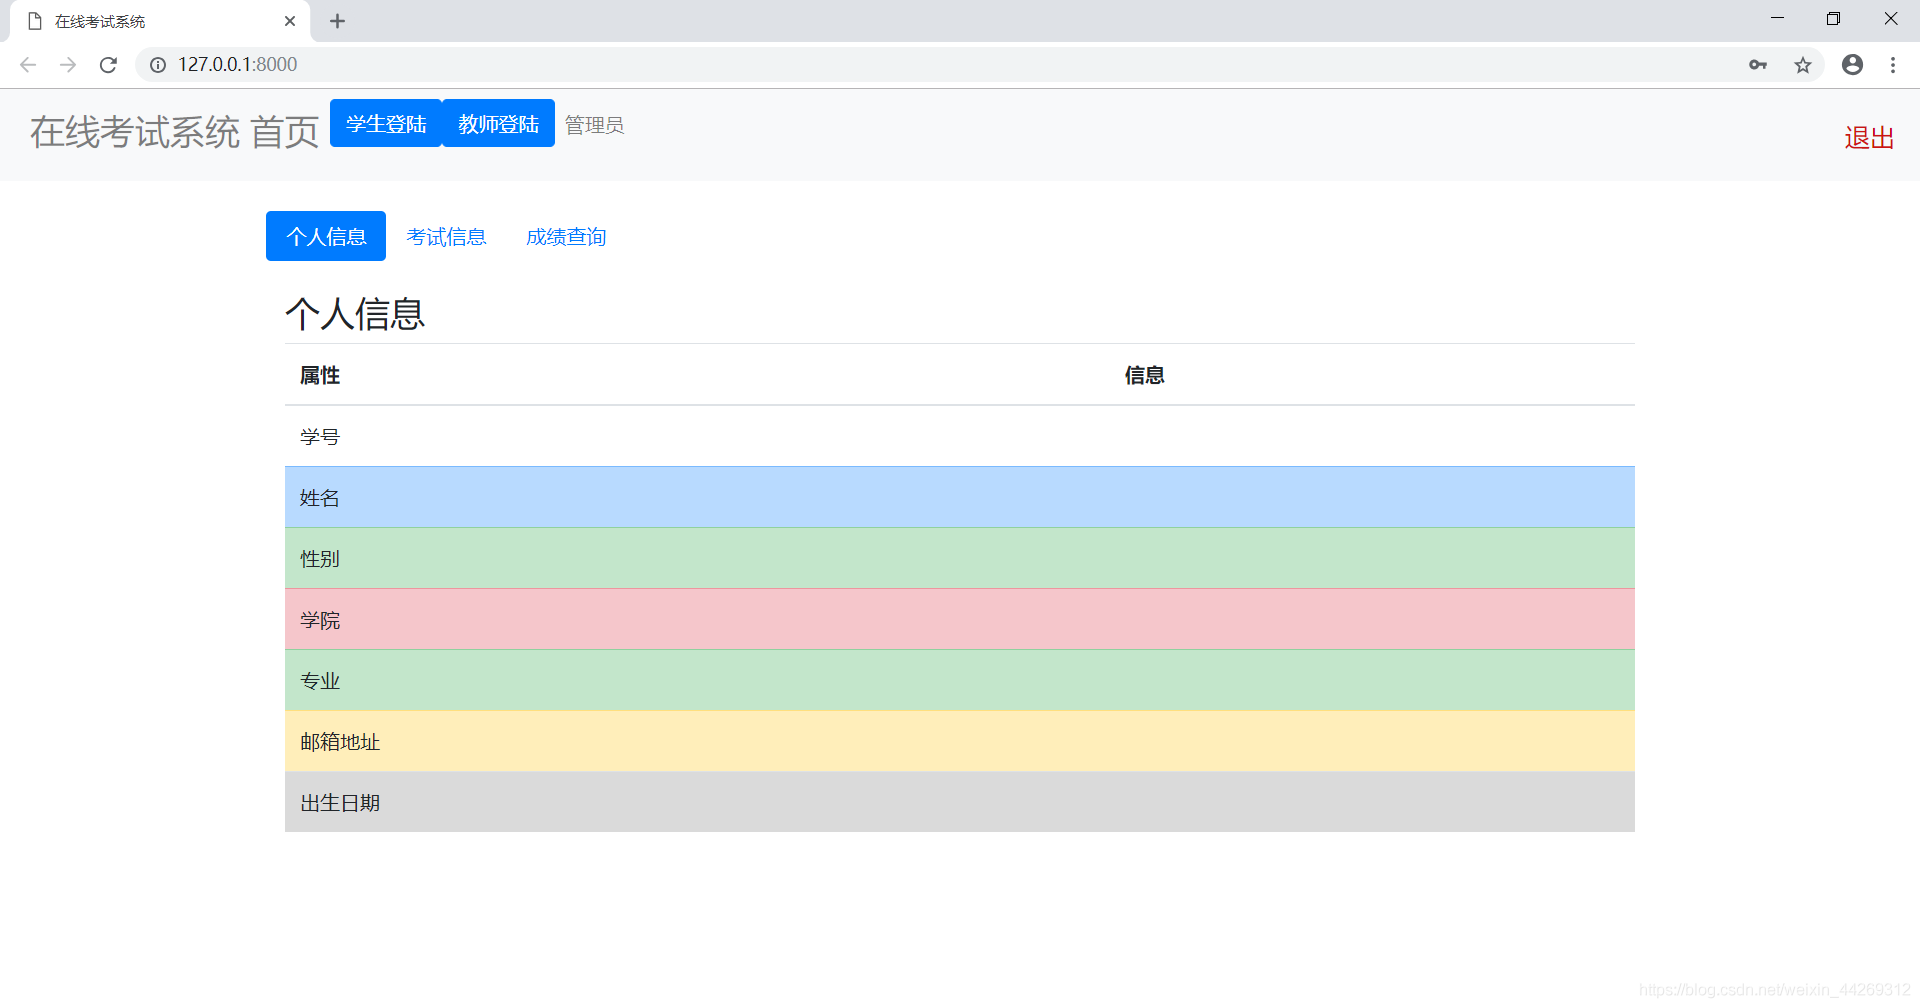1920x1008 pixels.
Task: Click the browser back arrow
Action: pos(28,65)
